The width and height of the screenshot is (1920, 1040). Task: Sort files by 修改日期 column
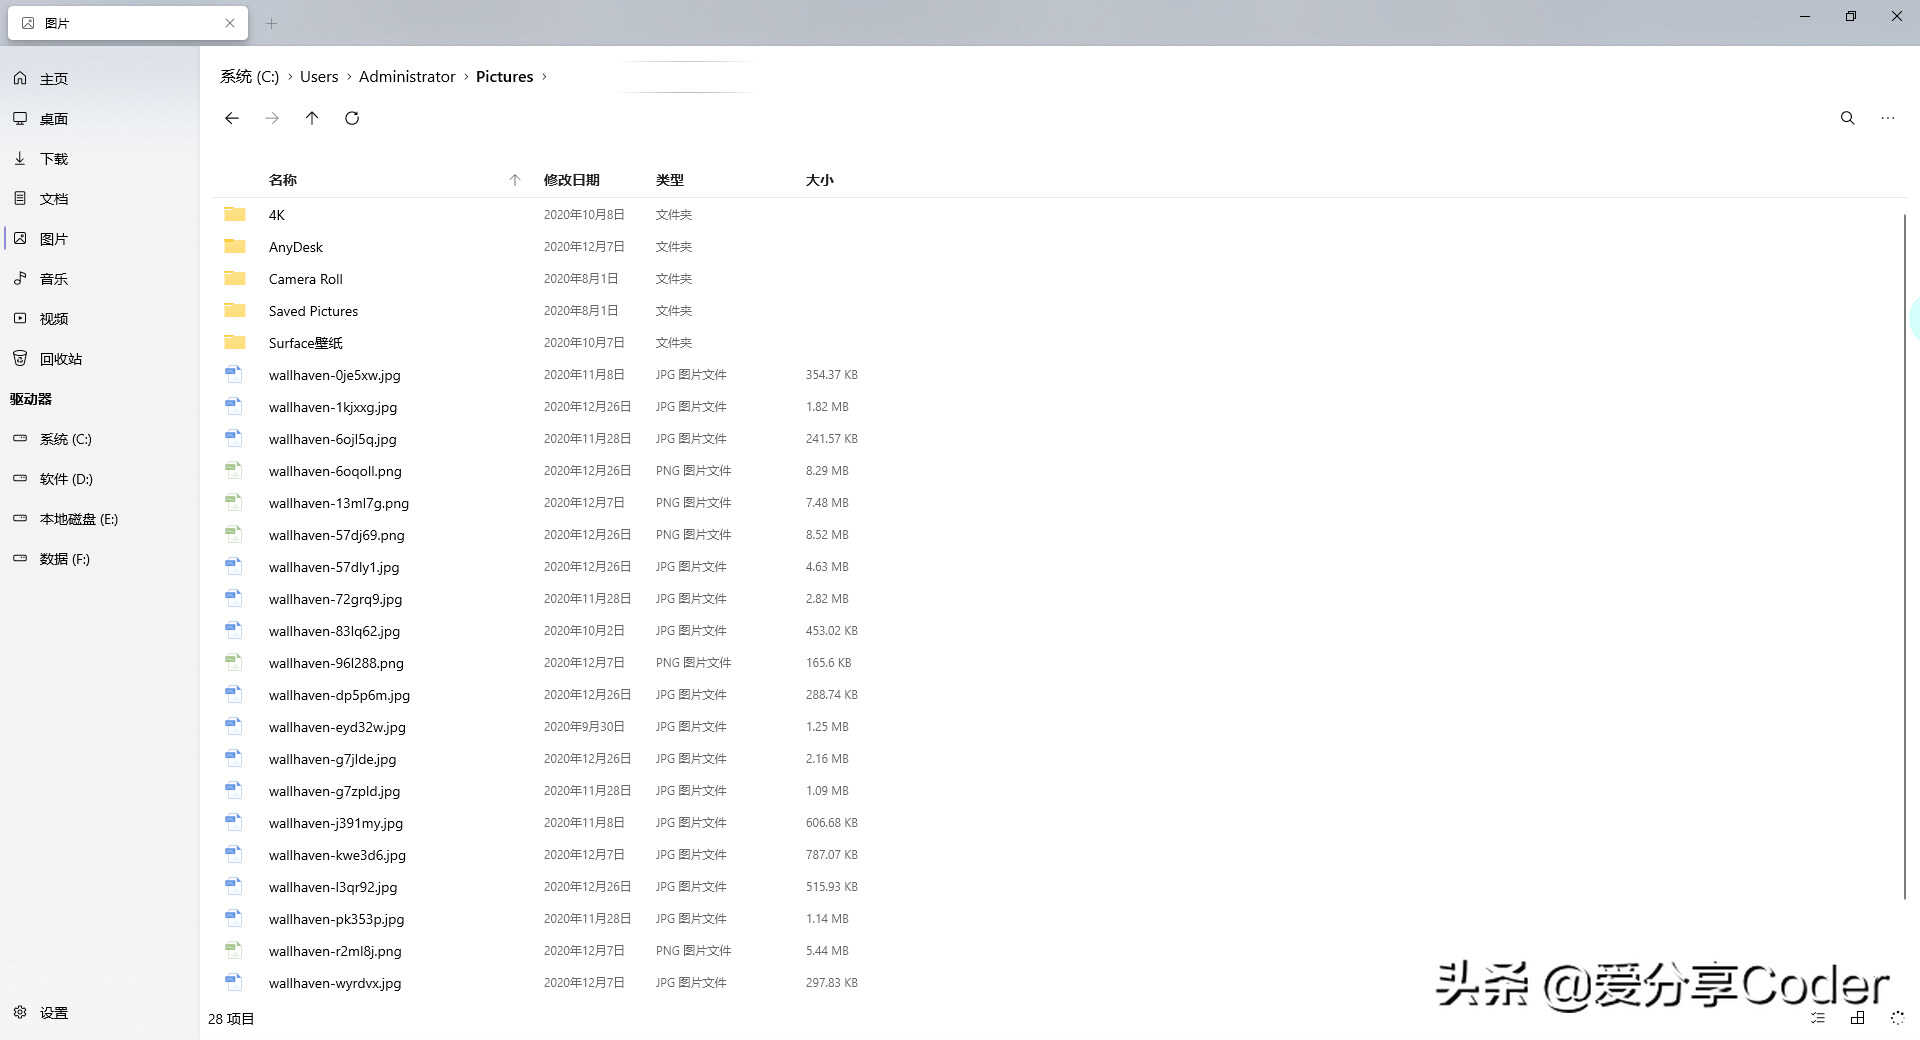tap(571, 180)
